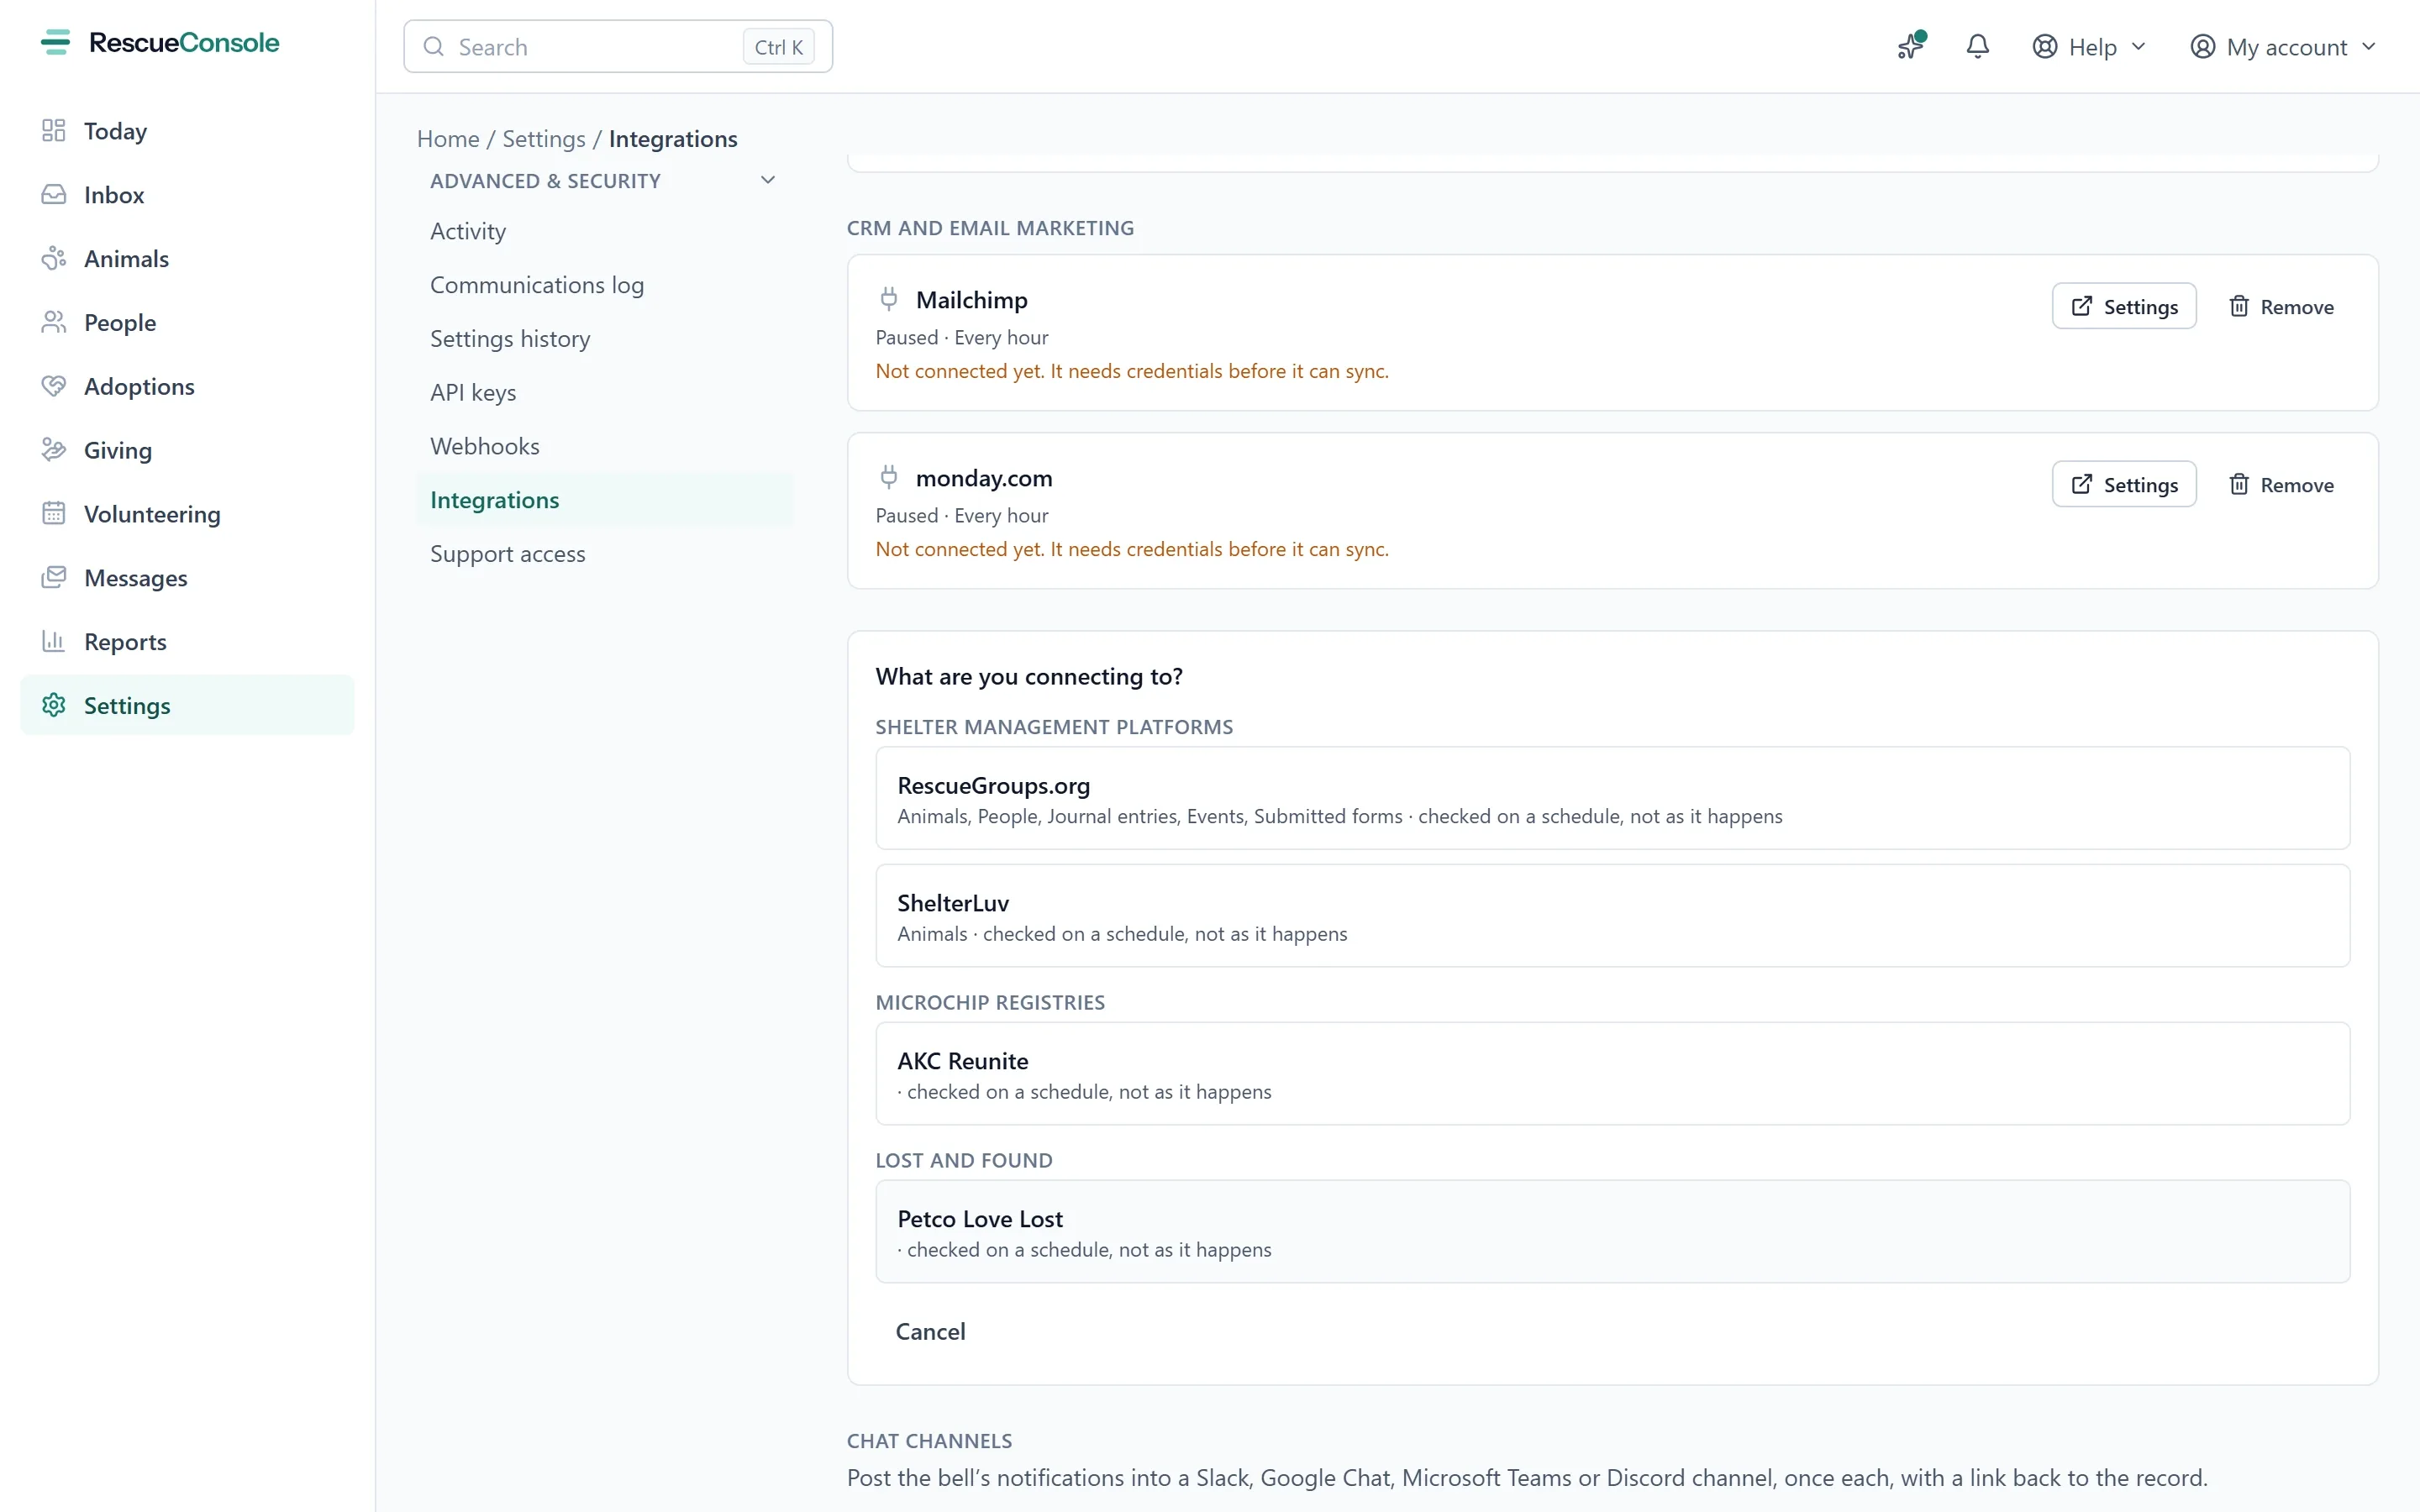Image resolution: width=2420 pixels, height=1512 pixels.
Task: Choose RescueGroups.org as the platform
Action: pos(1612,798)
